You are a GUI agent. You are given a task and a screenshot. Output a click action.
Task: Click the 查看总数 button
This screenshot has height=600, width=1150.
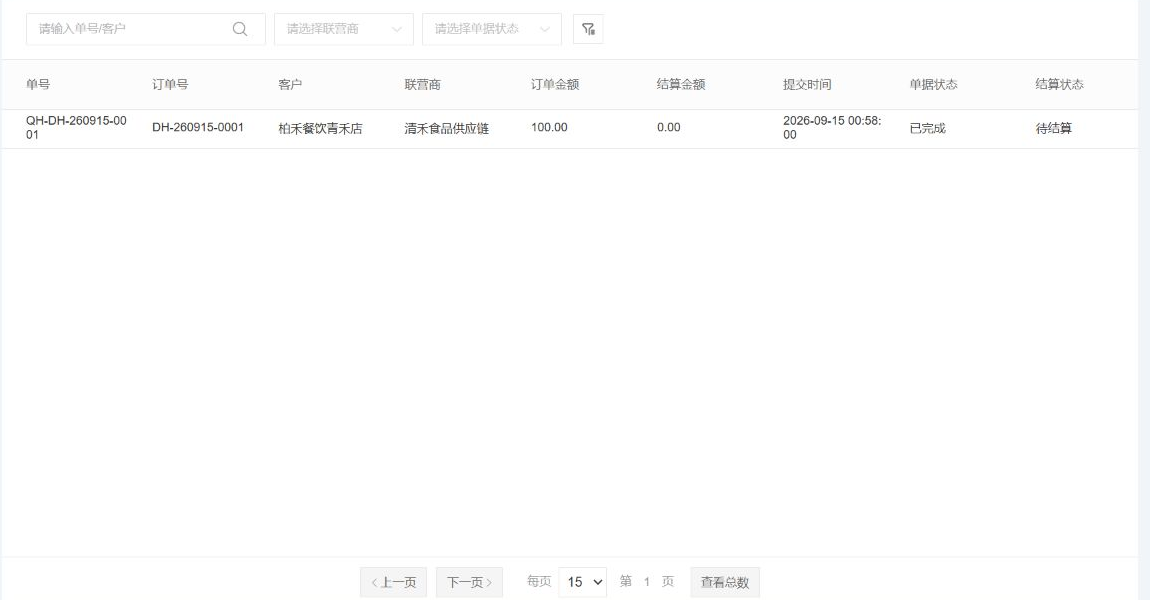(x=725, y=582)
